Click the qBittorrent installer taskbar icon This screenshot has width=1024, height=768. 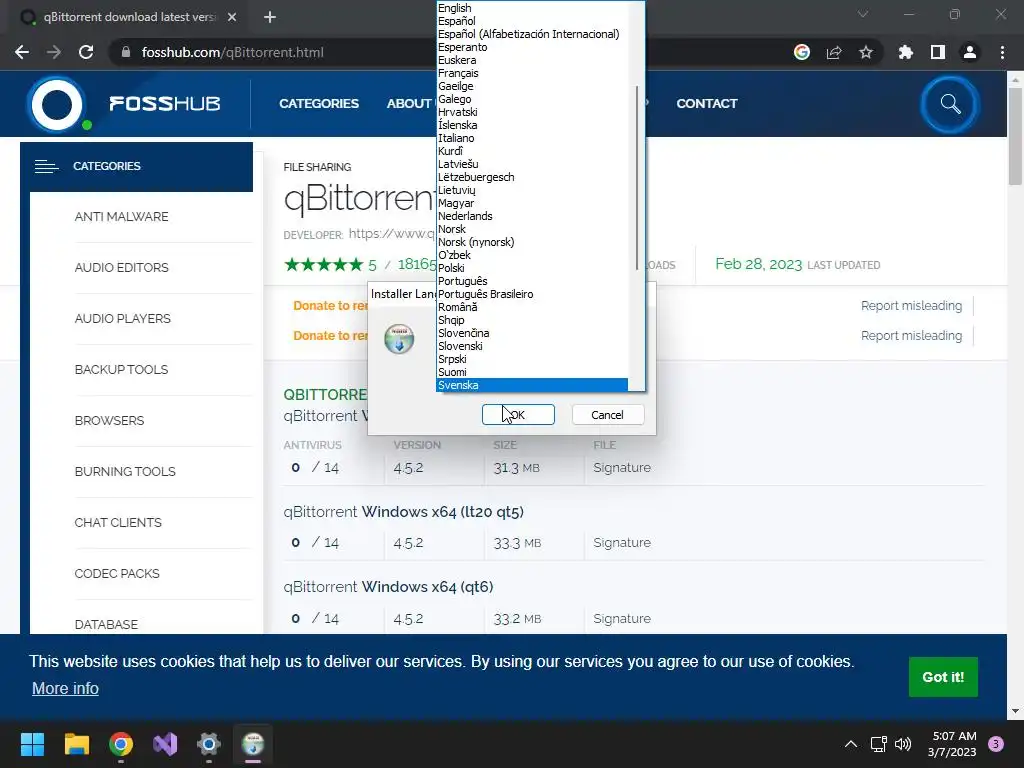coord(253,744)
